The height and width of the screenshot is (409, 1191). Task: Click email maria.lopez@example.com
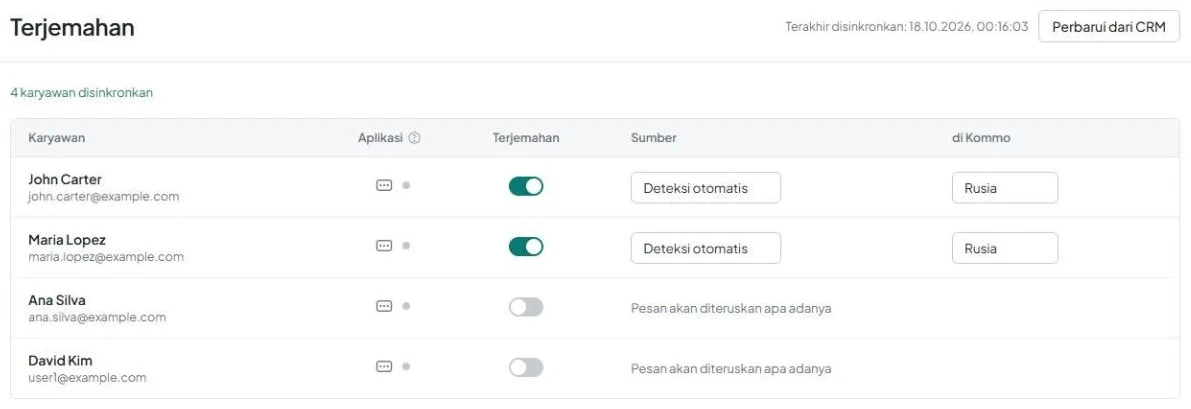tap(106, 257)
